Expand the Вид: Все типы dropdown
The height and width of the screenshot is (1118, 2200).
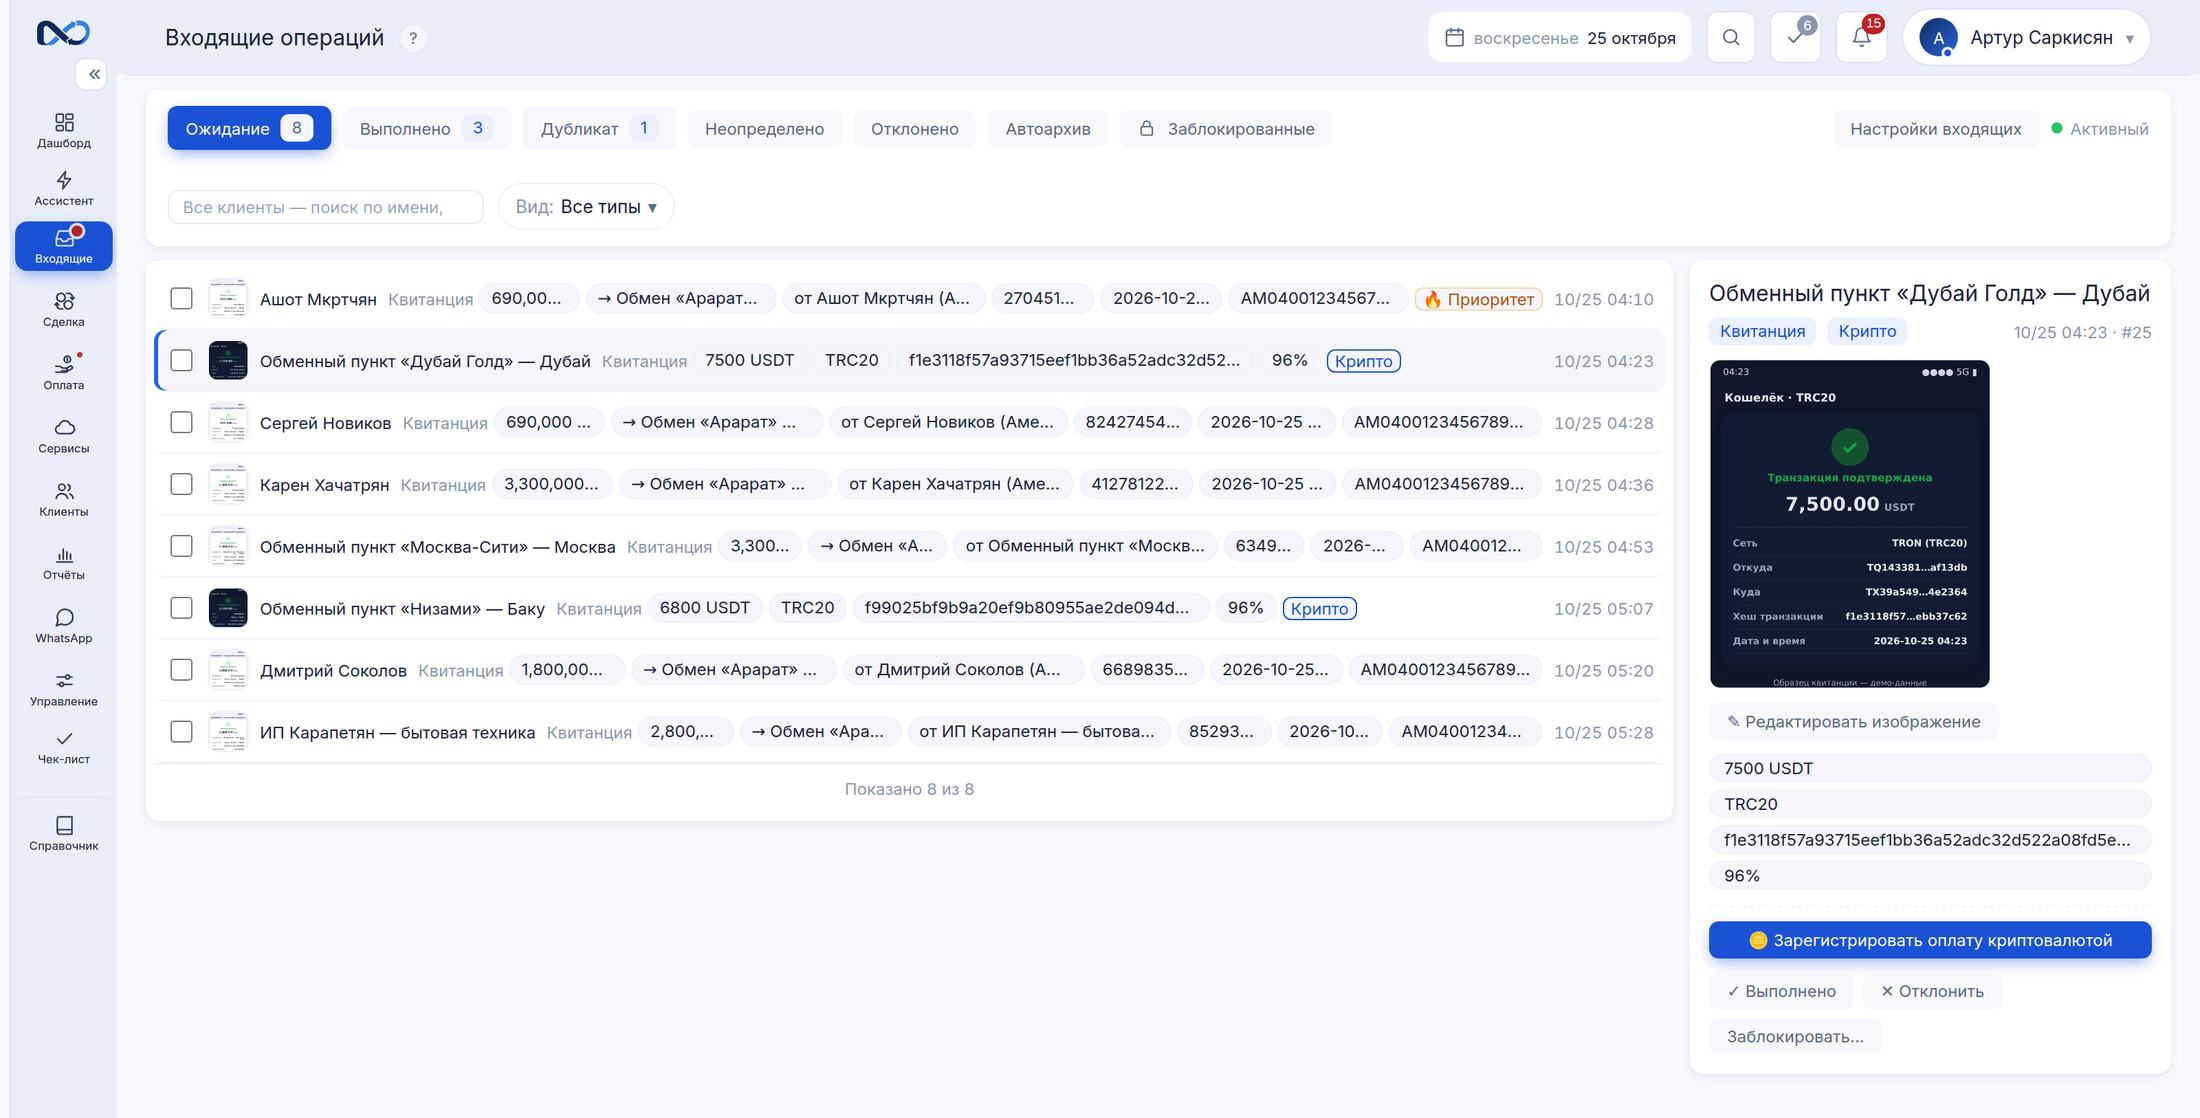tap(586, 207)
